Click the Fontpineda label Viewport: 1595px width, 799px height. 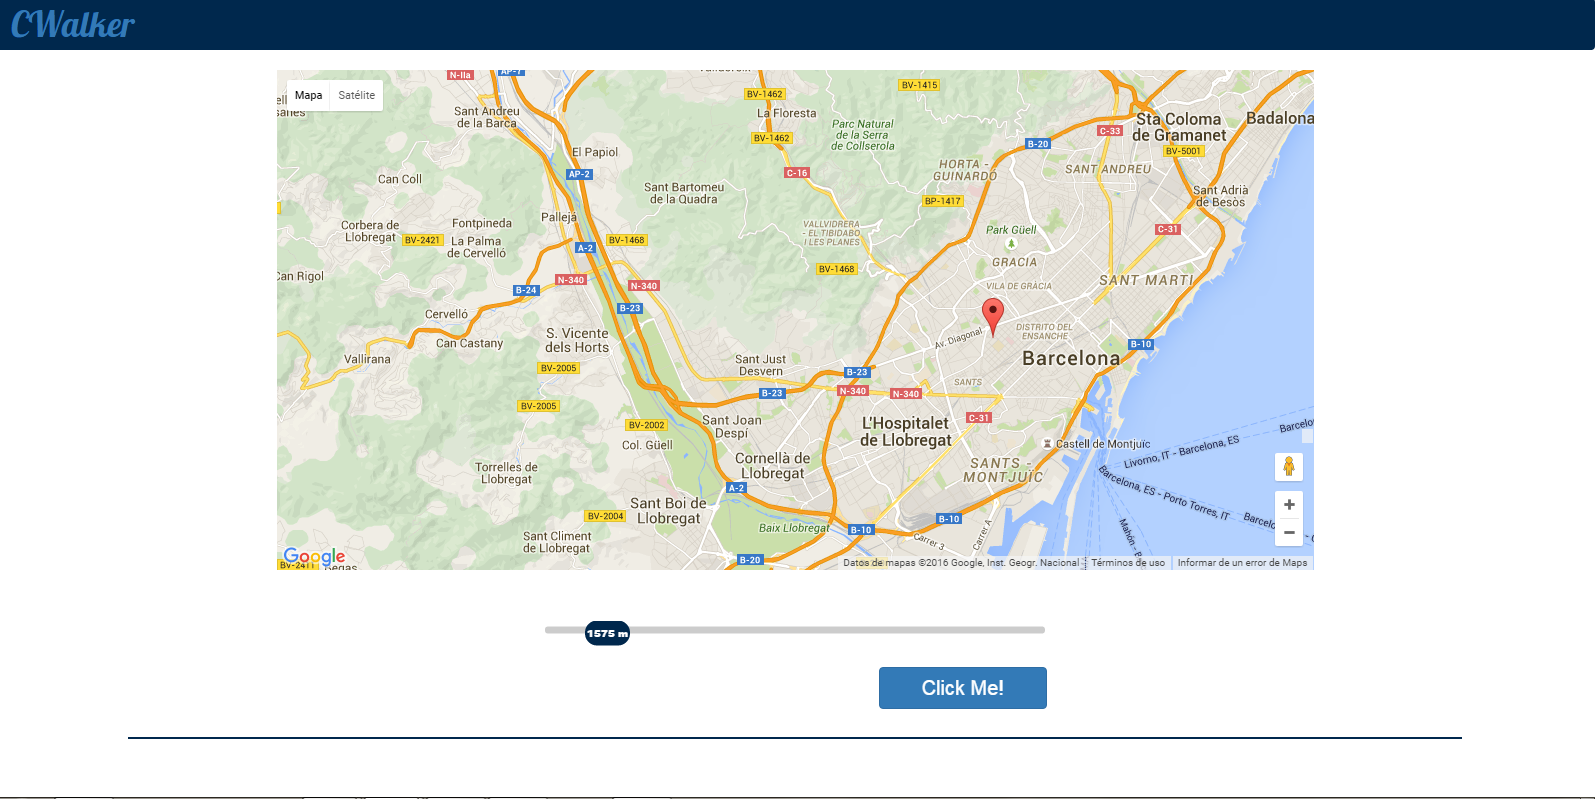[x=481, y=223]
